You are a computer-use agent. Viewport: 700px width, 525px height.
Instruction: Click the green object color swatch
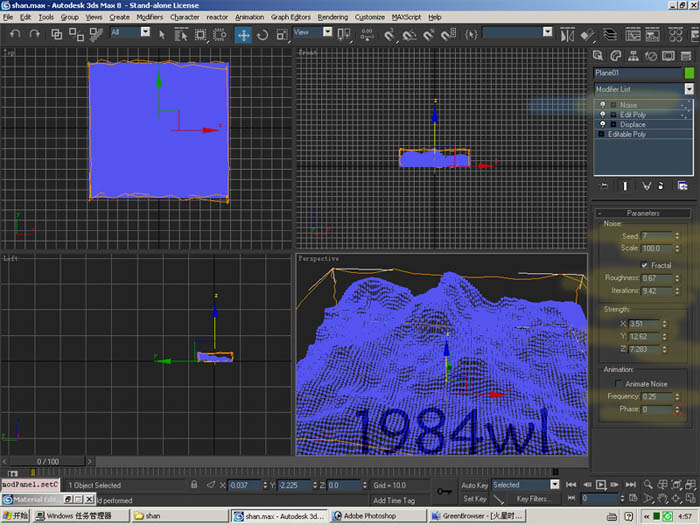pos(689,73)
